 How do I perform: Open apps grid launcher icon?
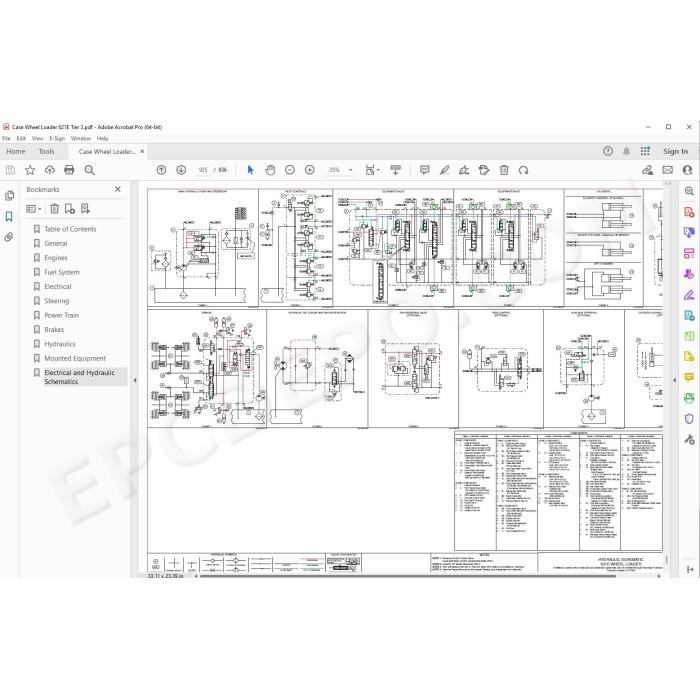[645, 151]
